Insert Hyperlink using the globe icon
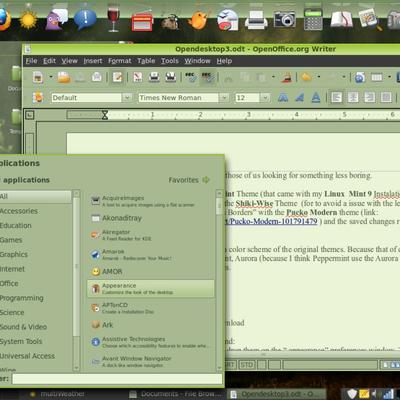Viewport: 400px width, 400px height. pyautogui.click(x=360, y=77)
